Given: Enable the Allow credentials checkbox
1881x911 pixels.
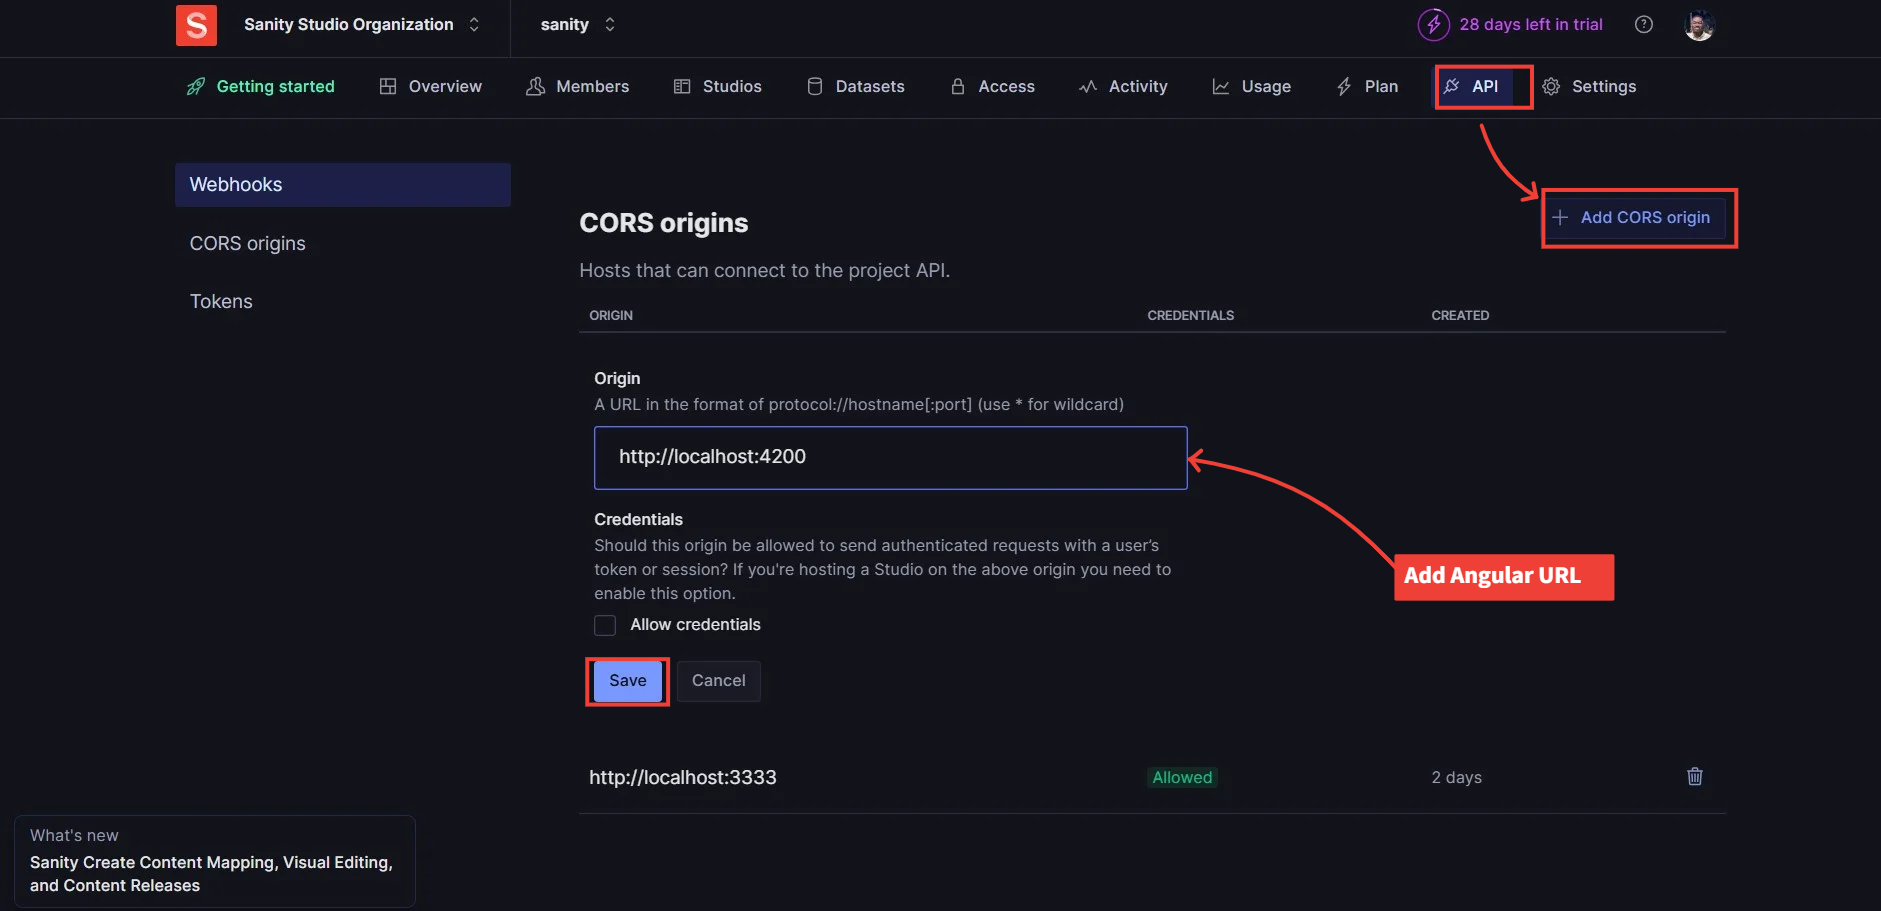Looking at the screenshot, I should point(605,625).
